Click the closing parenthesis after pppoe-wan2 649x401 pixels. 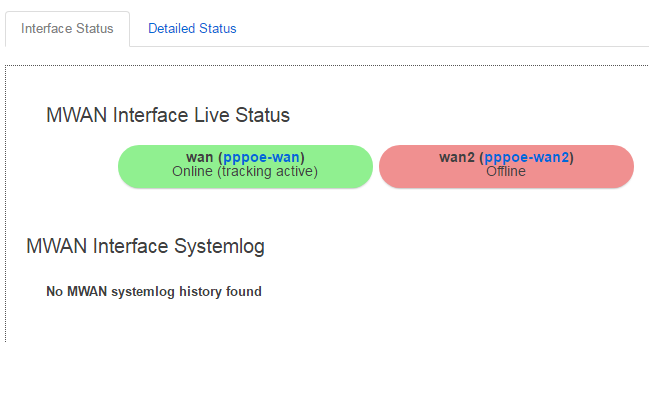[572, 157]
